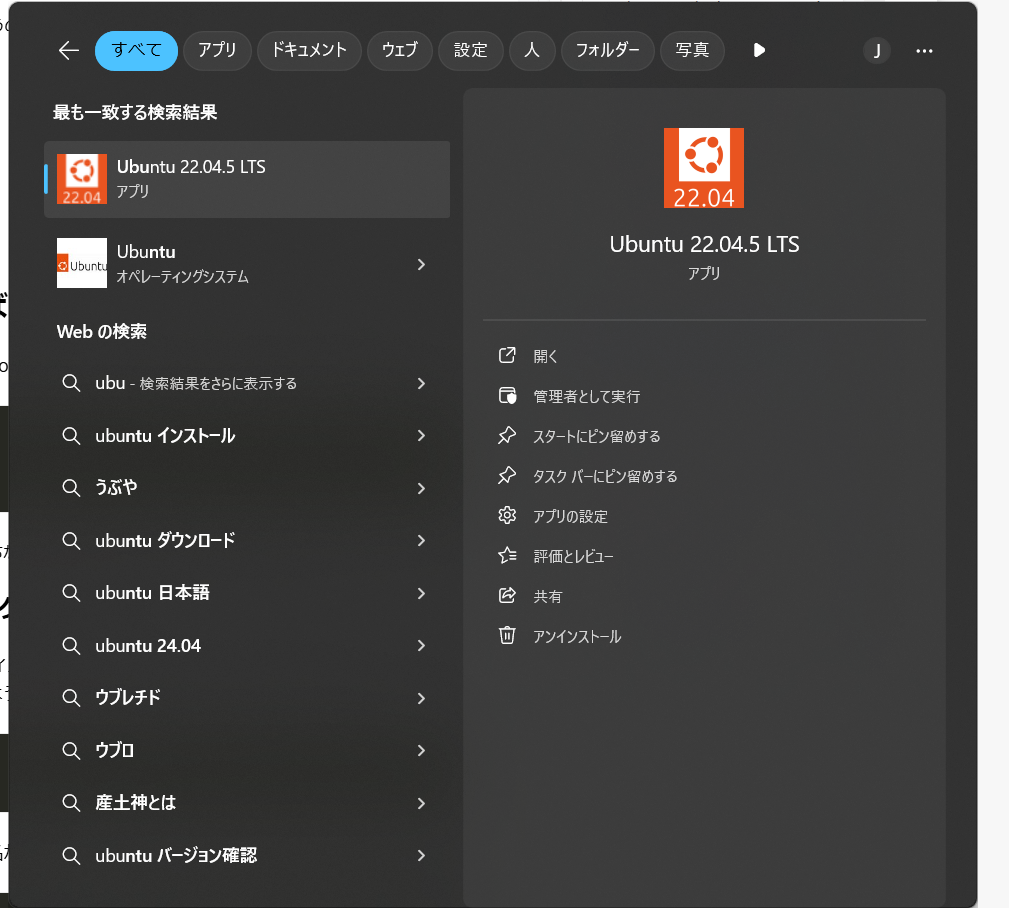1009x908 pixels.
Task: Click the share icon beside 共有
Action: 507,595
